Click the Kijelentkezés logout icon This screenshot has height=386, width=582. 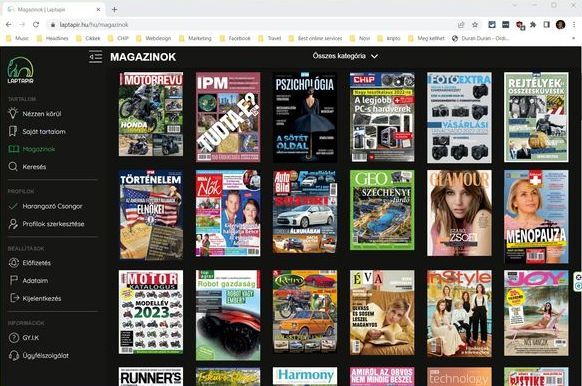pyautogui.click(x=14, y=298)
